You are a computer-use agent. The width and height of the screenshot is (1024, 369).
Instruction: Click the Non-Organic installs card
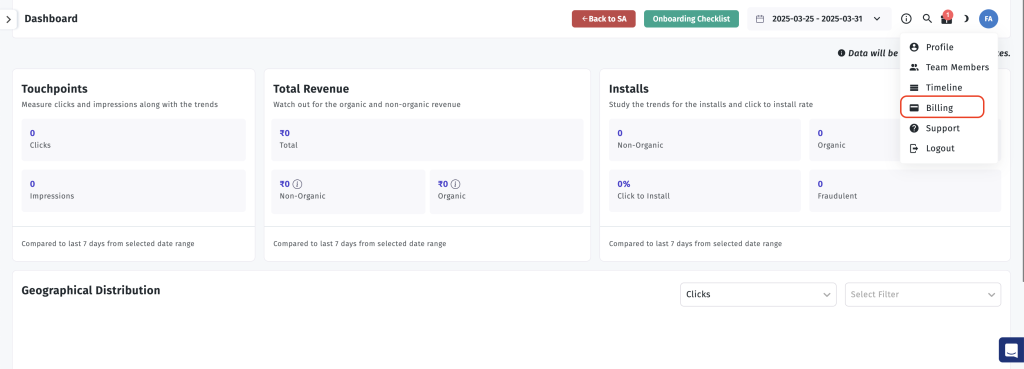[705, 140]
